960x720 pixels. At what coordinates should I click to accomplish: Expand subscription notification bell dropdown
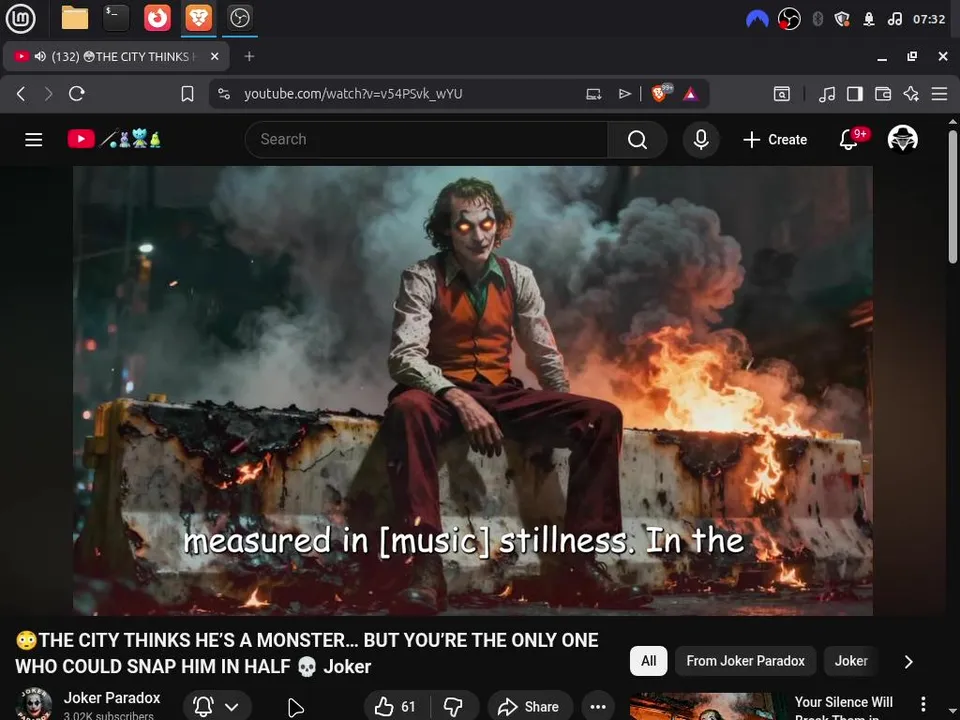tap(216, 707)
